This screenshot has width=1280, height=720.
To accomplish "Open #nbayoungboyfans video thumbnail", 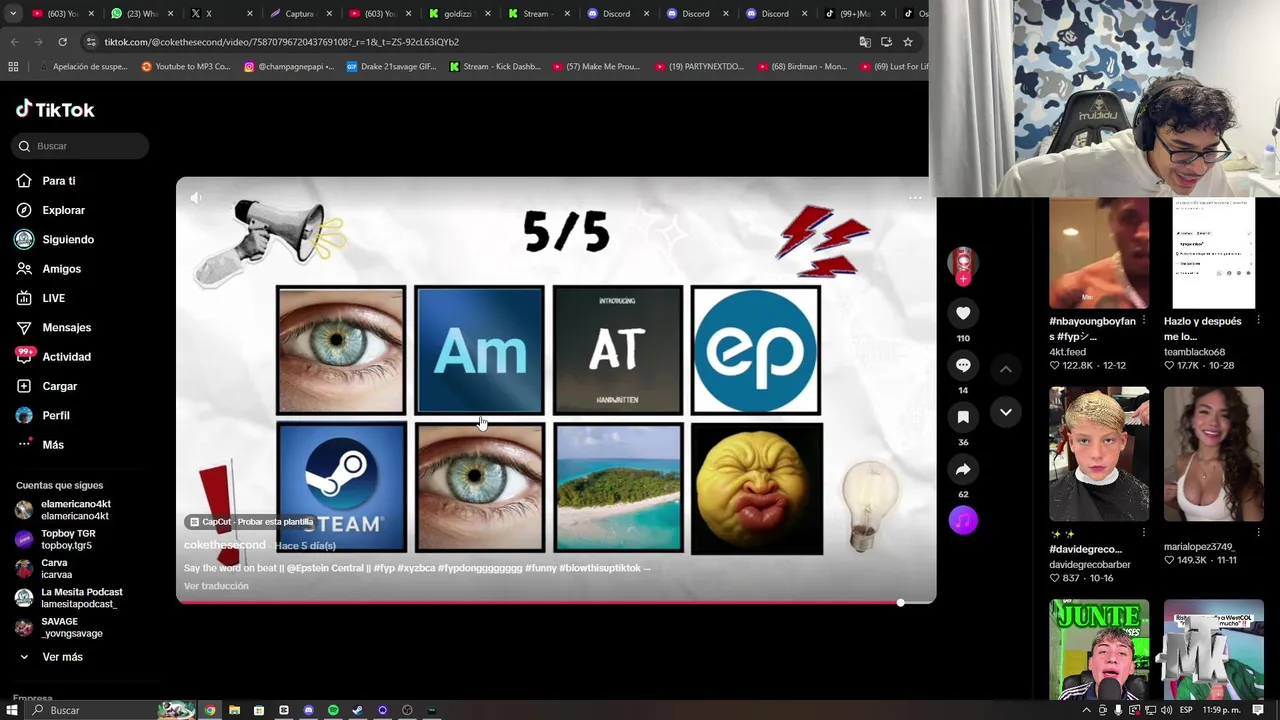I will pos(1098,253).
